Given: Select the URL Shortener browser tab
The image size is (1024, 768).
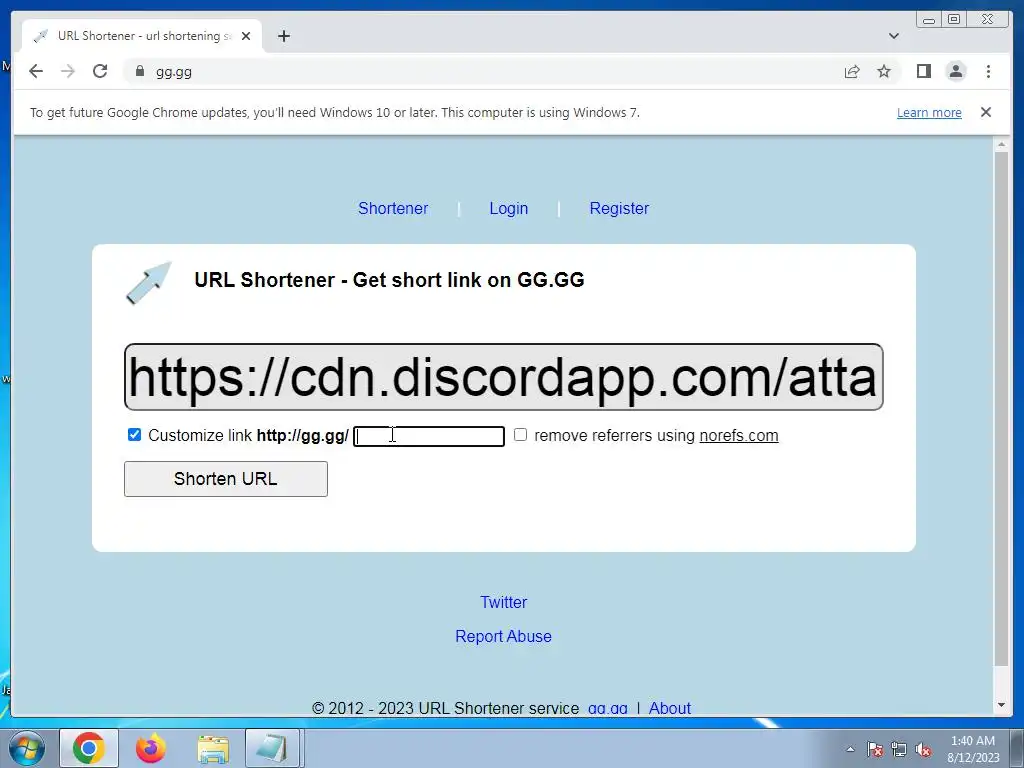Looking at the screenshot, I should click(141, 36).
